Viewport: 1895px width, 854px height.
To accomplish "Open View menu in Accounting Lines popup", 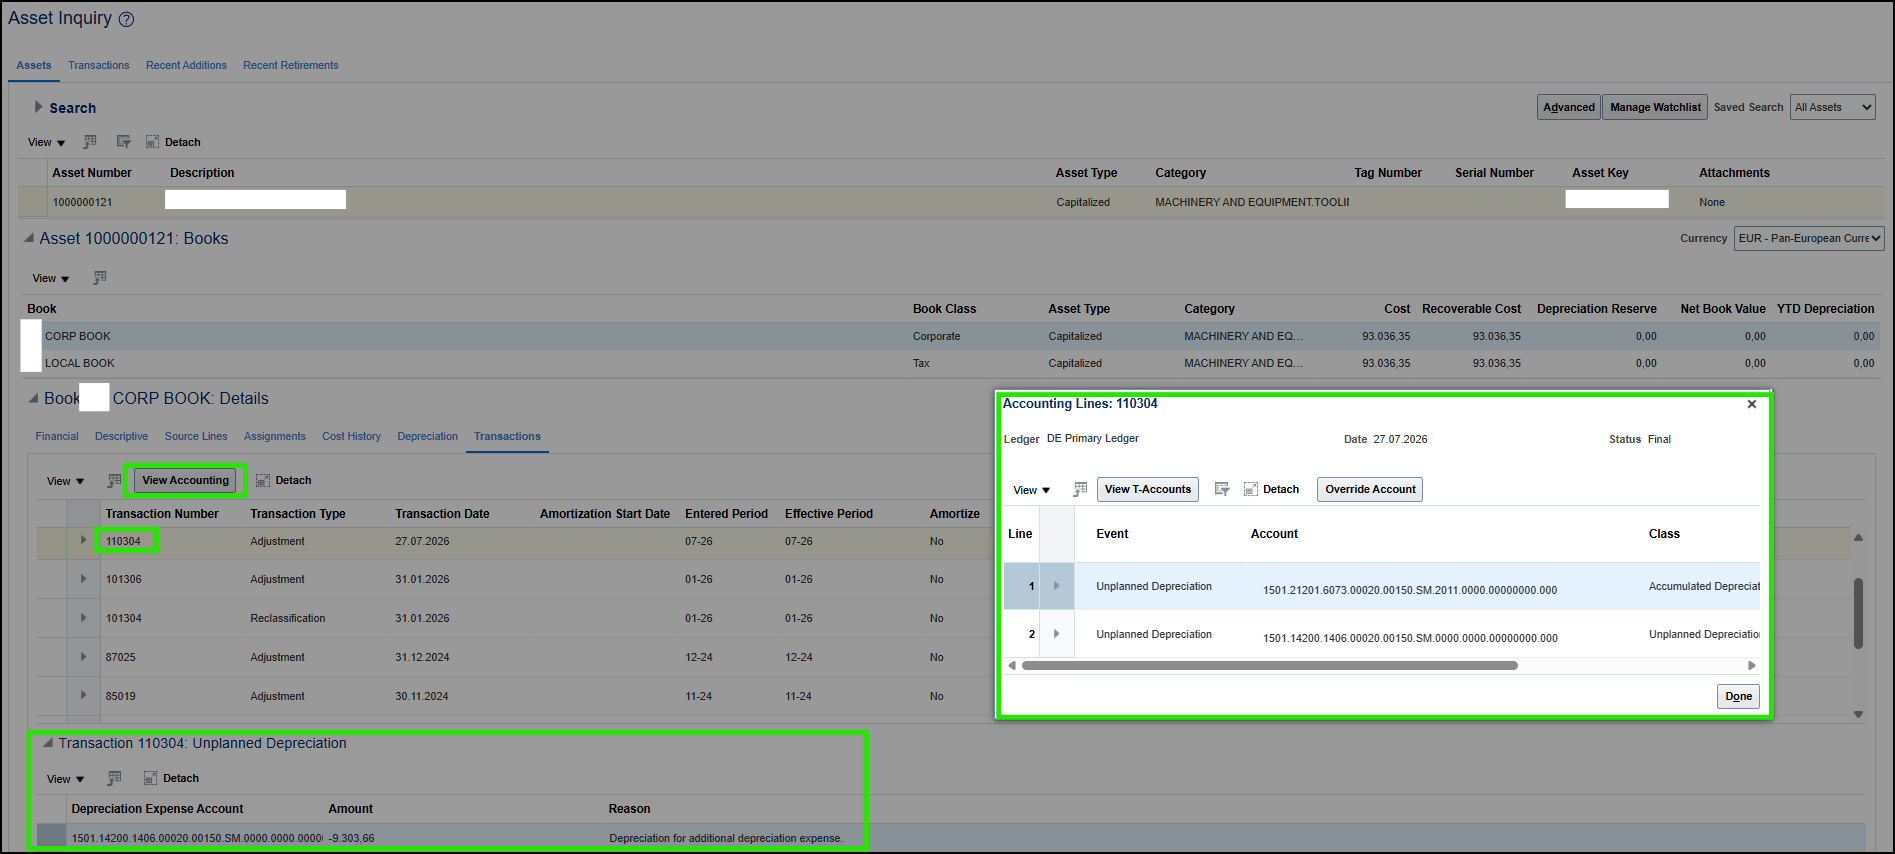I will coord(1032,490).
